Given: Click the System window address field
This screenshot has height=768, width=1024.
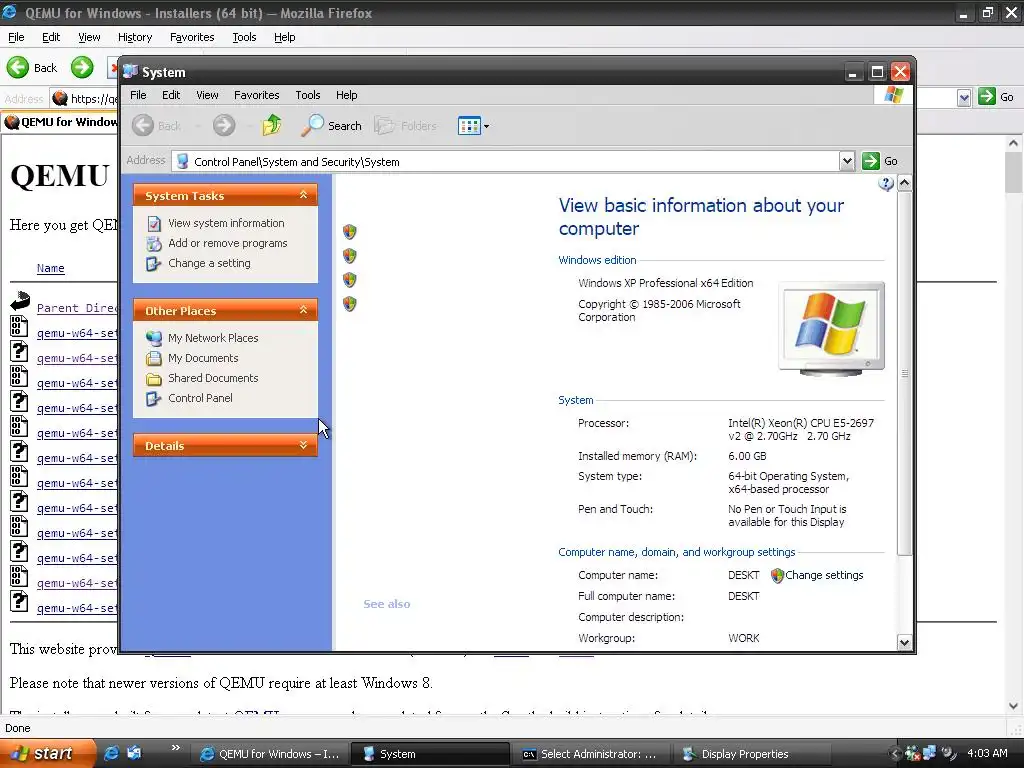Looking at the screenshot, I should [x=513, y=161].
